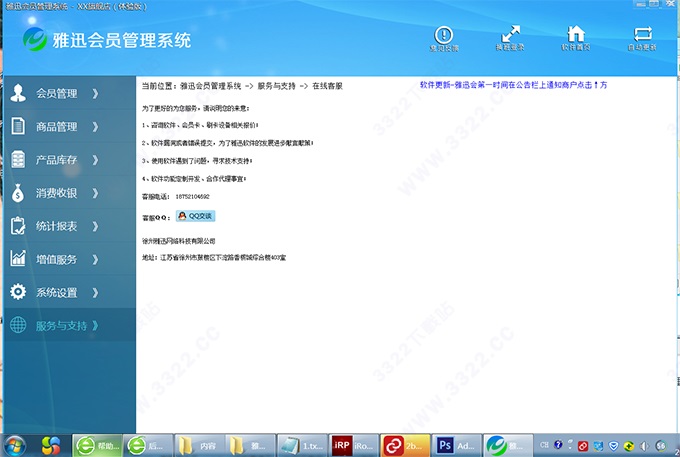Click the 会员管理 person icon

pos(18,94)
